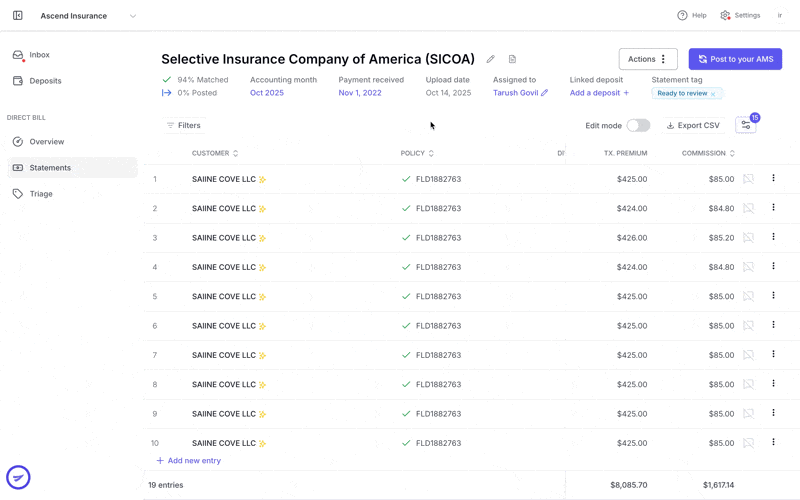Image resolution: width=800 pixels, height=500 pixels.
Task: Click Add new entry
Action: coord(189,460)
